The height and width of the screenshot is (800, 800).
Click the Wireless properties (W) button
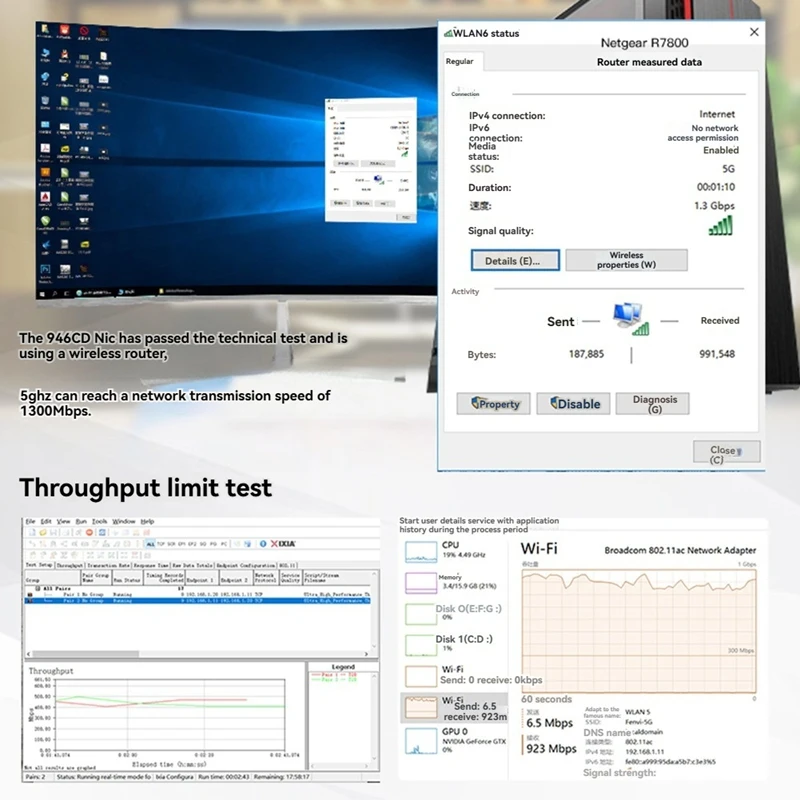pos(627,260)
